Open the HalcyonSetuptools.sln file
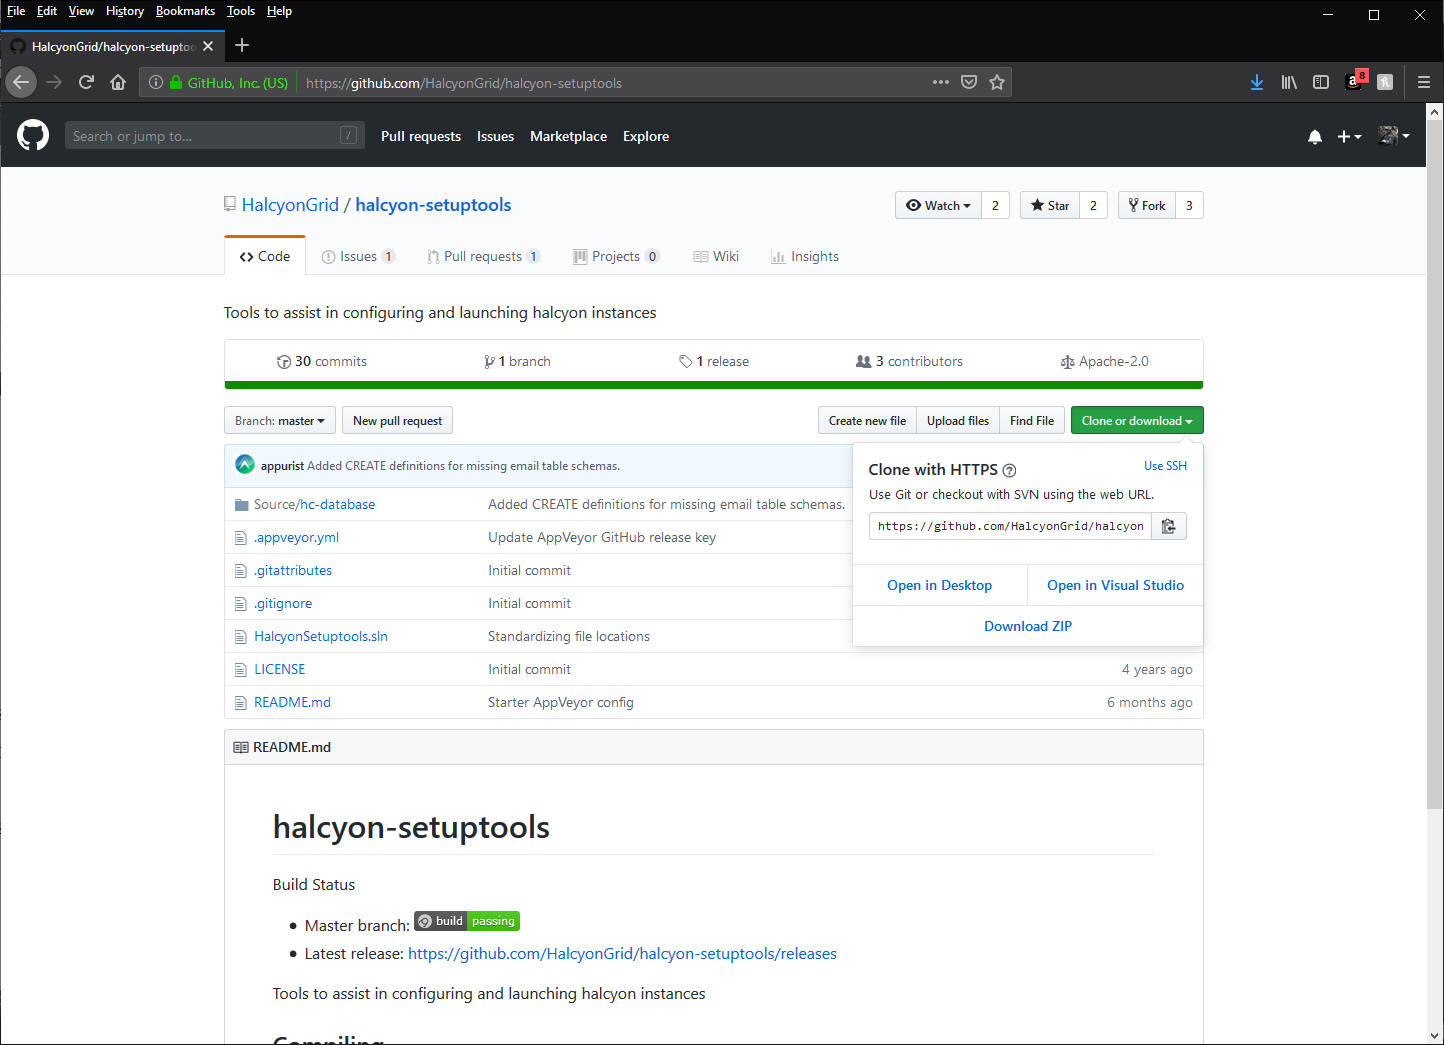Screen dimensions: 1444x1045 point(321,636)
